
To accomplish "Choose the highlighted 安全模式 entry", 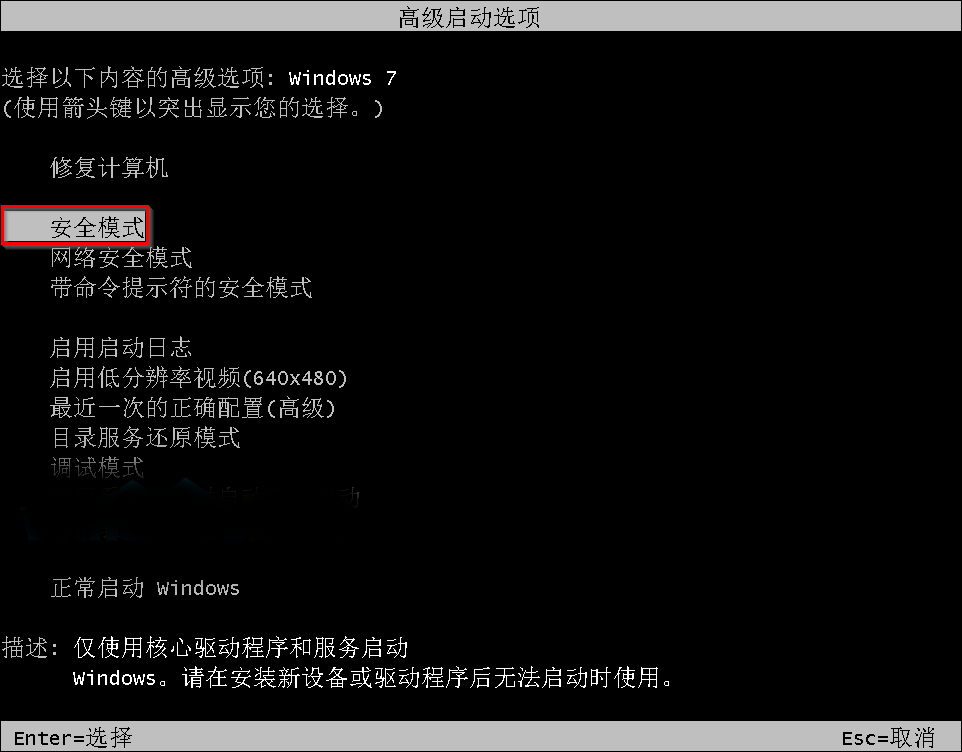I will point(76,227).
